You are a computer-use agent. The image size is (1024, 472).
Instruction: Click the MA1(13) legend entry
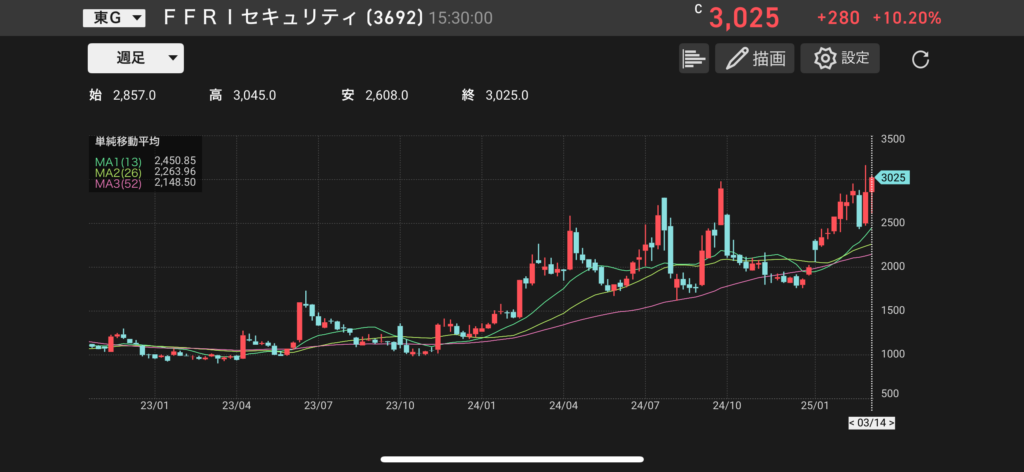point(146,161)
